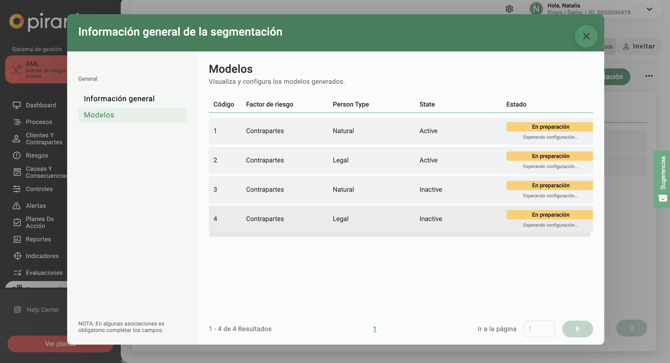Open the settings gear icon
This screenshot has width=670, height=363.
509,9
